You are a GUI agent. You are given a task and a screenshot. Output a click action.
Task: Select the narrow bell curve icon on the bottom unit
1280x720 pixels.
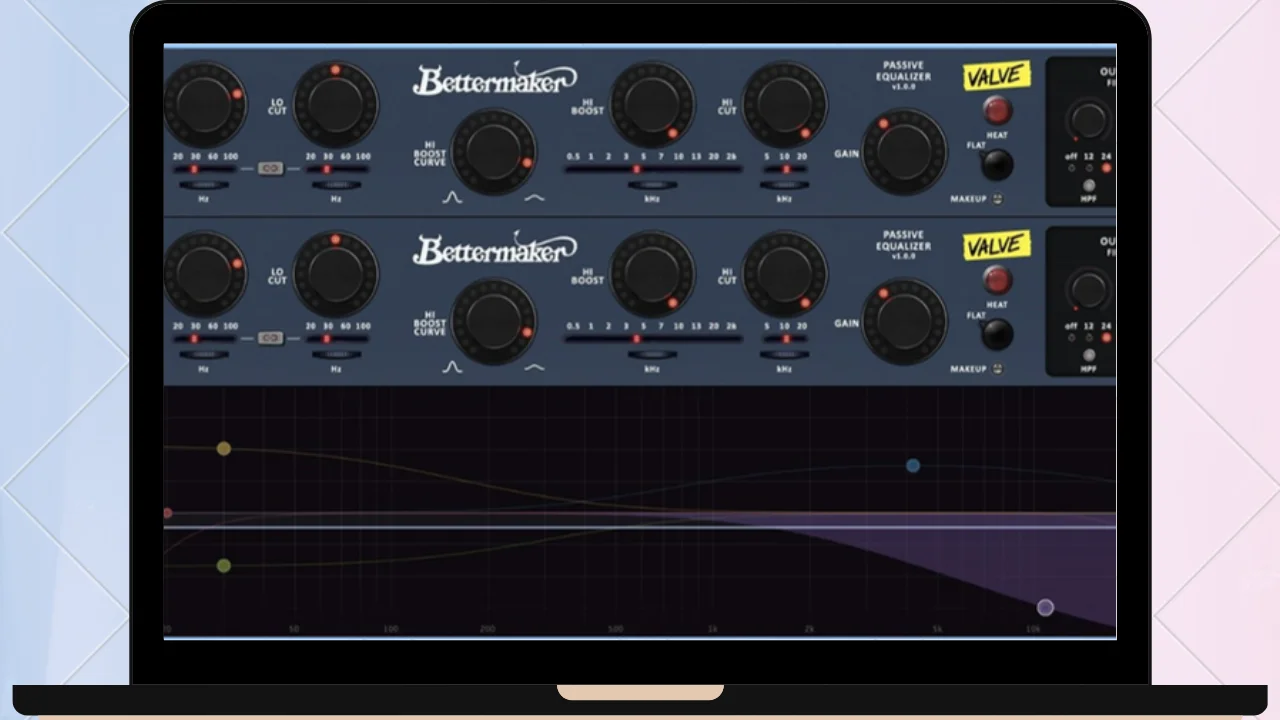click(x=452, y=367)
